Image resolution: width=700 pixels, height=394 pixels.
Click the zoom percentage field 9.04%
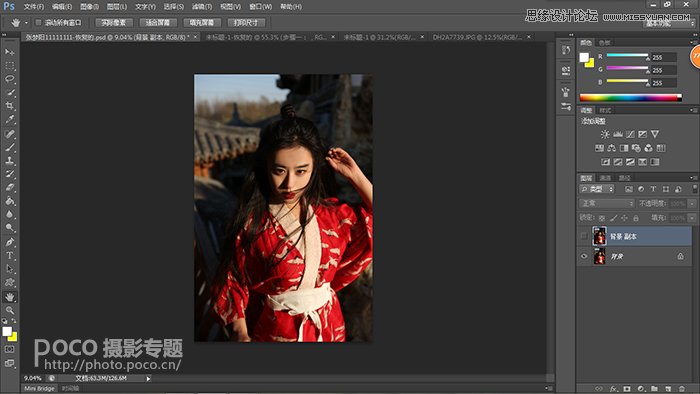pos(33,378)
